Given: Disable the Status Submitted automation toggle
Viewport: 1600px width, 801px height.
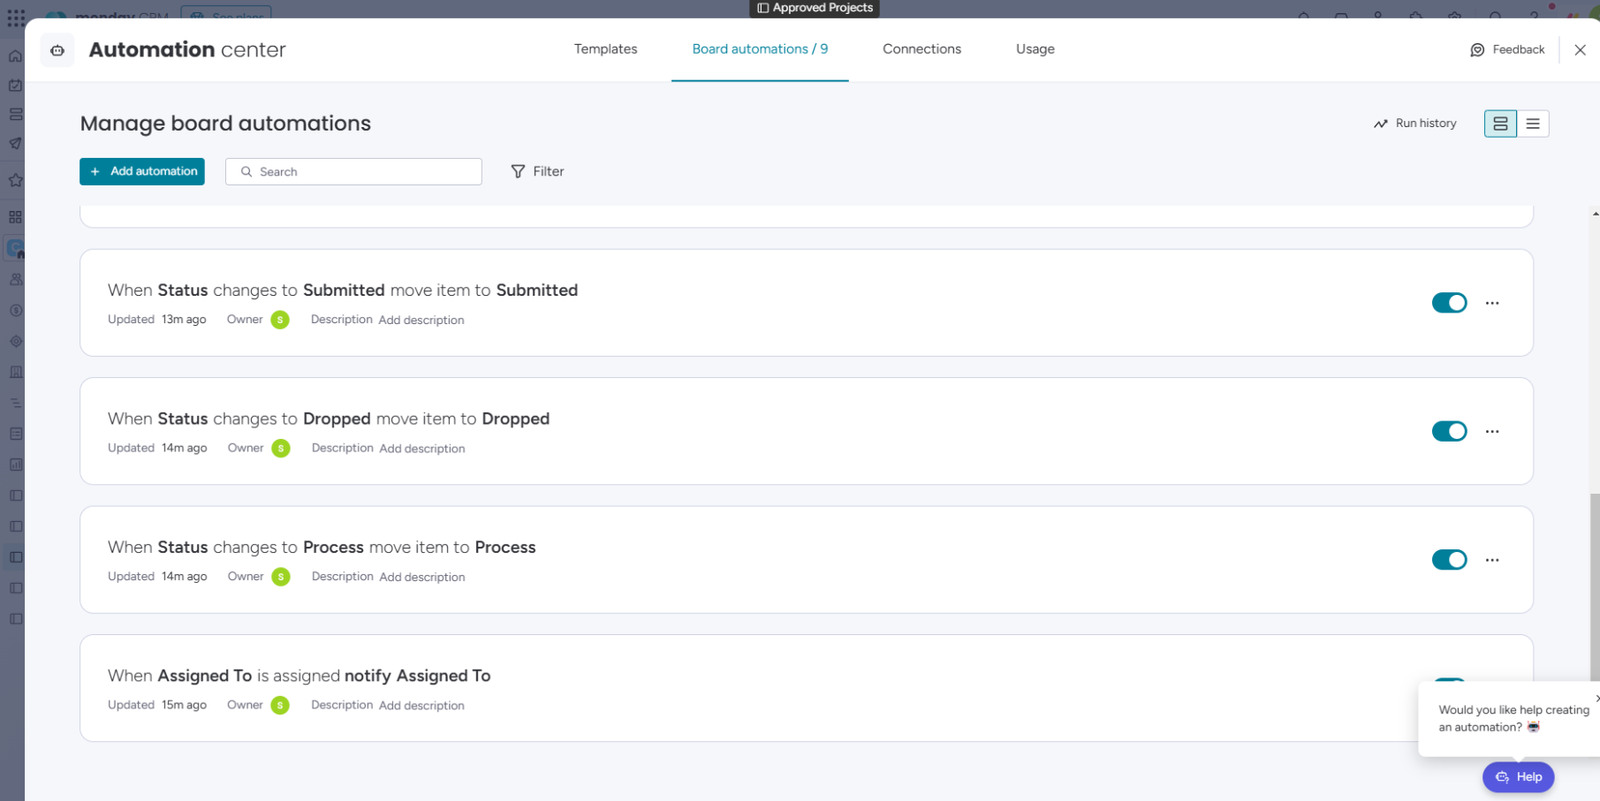Looking at the screenshot, I should 1449,303.
